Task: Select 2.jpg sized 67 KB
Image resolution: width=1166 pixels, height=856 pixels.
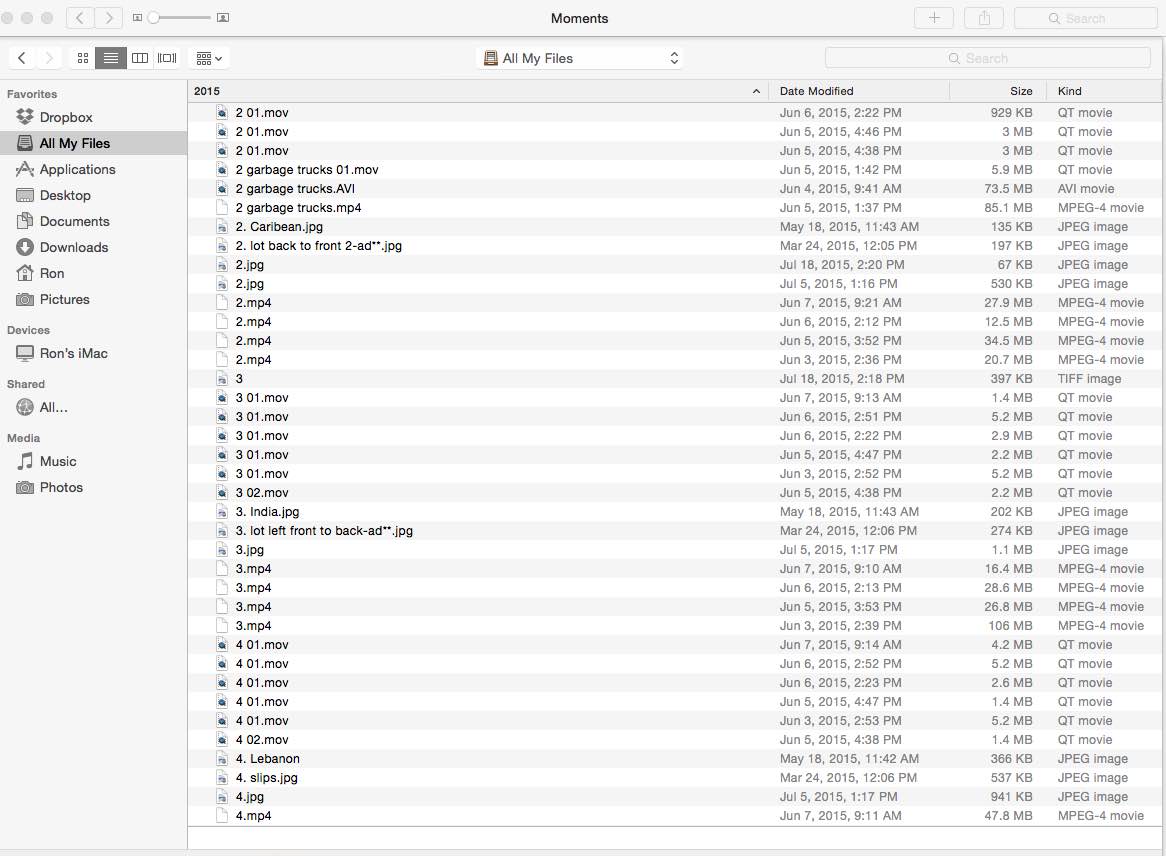Action: click(x=674, y=265)
